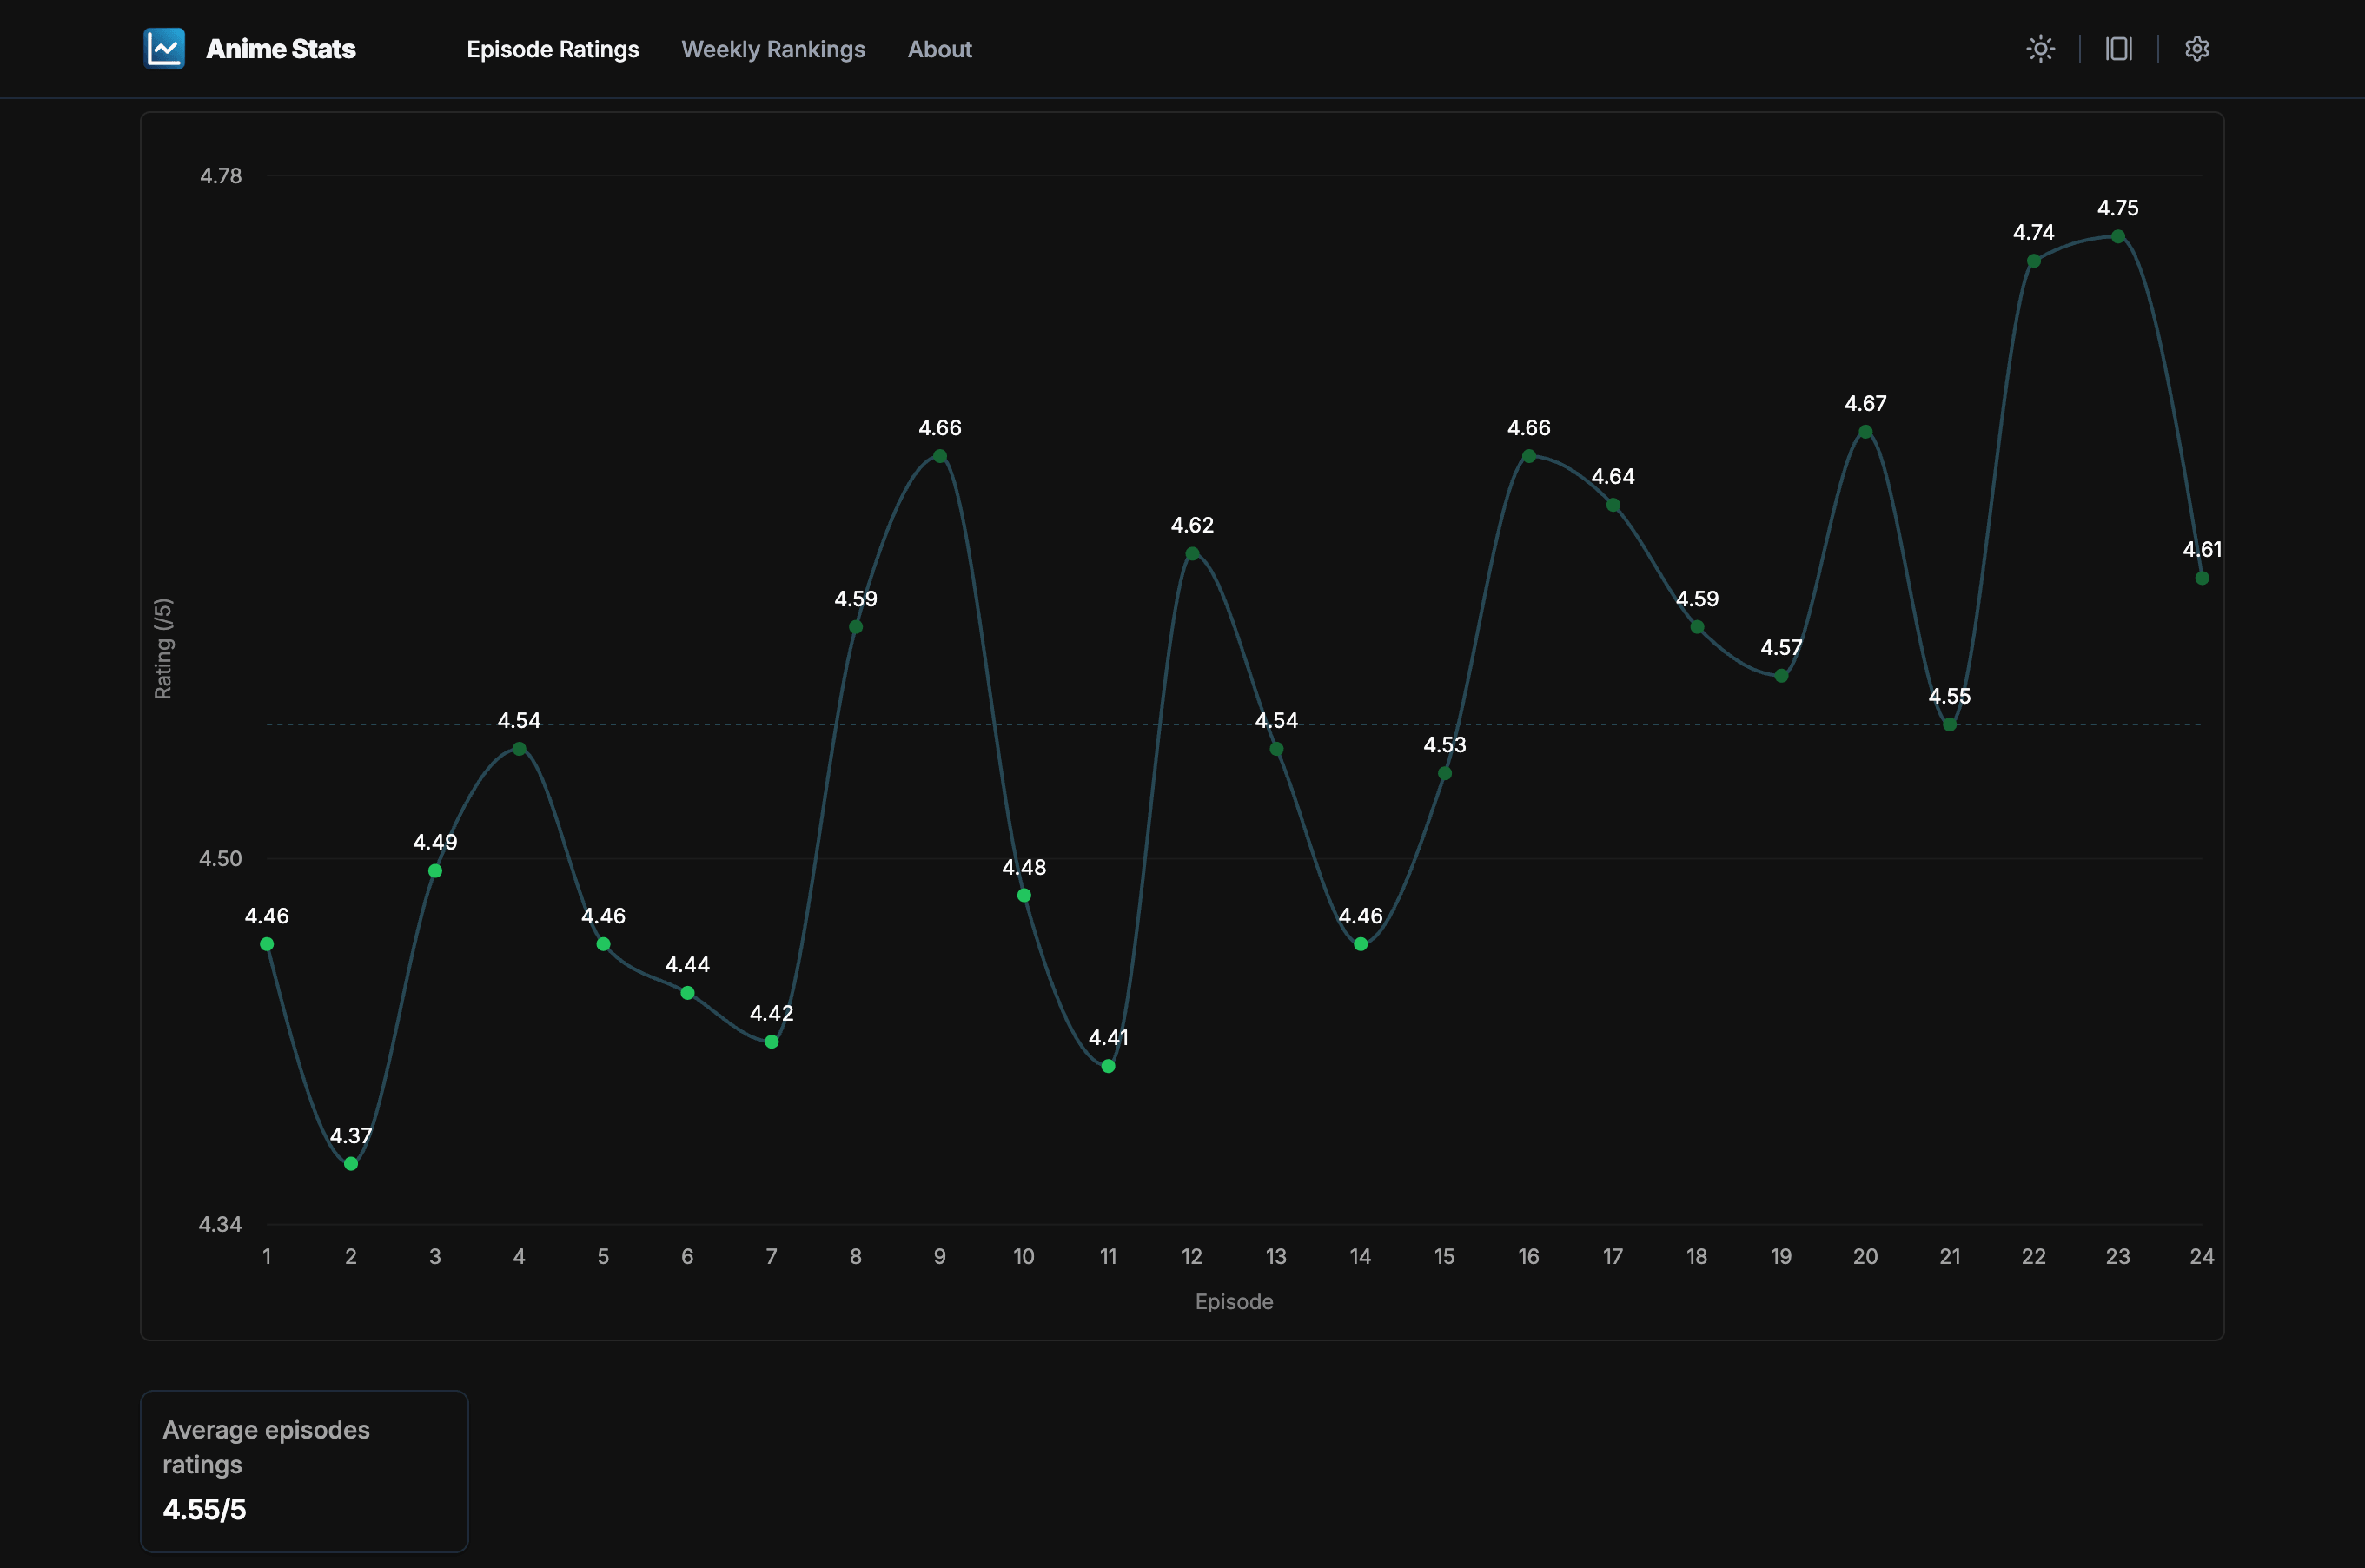The width and height of the screenshot is (2365, 1568).
Task: Select episode 20 point rated 4.67
Action: pyautogui.click(x=1865, y=432)
